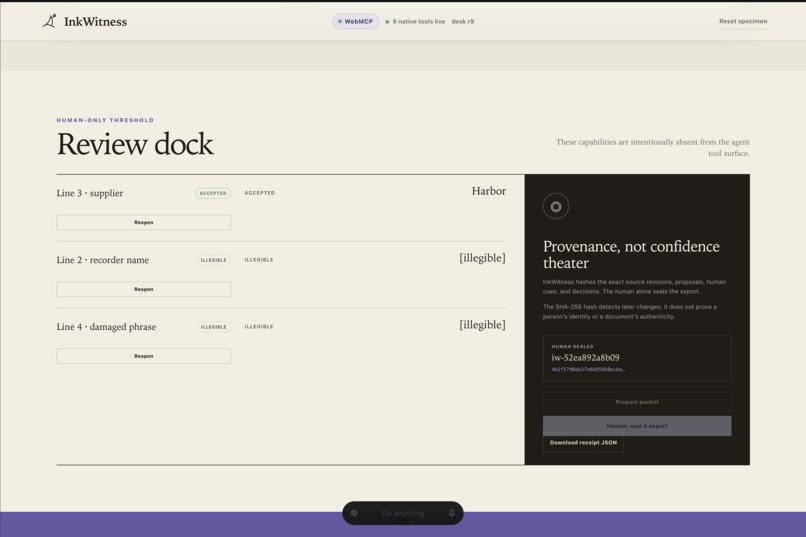806x537 pixels.
Task: Click the circular seal icon in dark panel
Action: tap(556, 207)
